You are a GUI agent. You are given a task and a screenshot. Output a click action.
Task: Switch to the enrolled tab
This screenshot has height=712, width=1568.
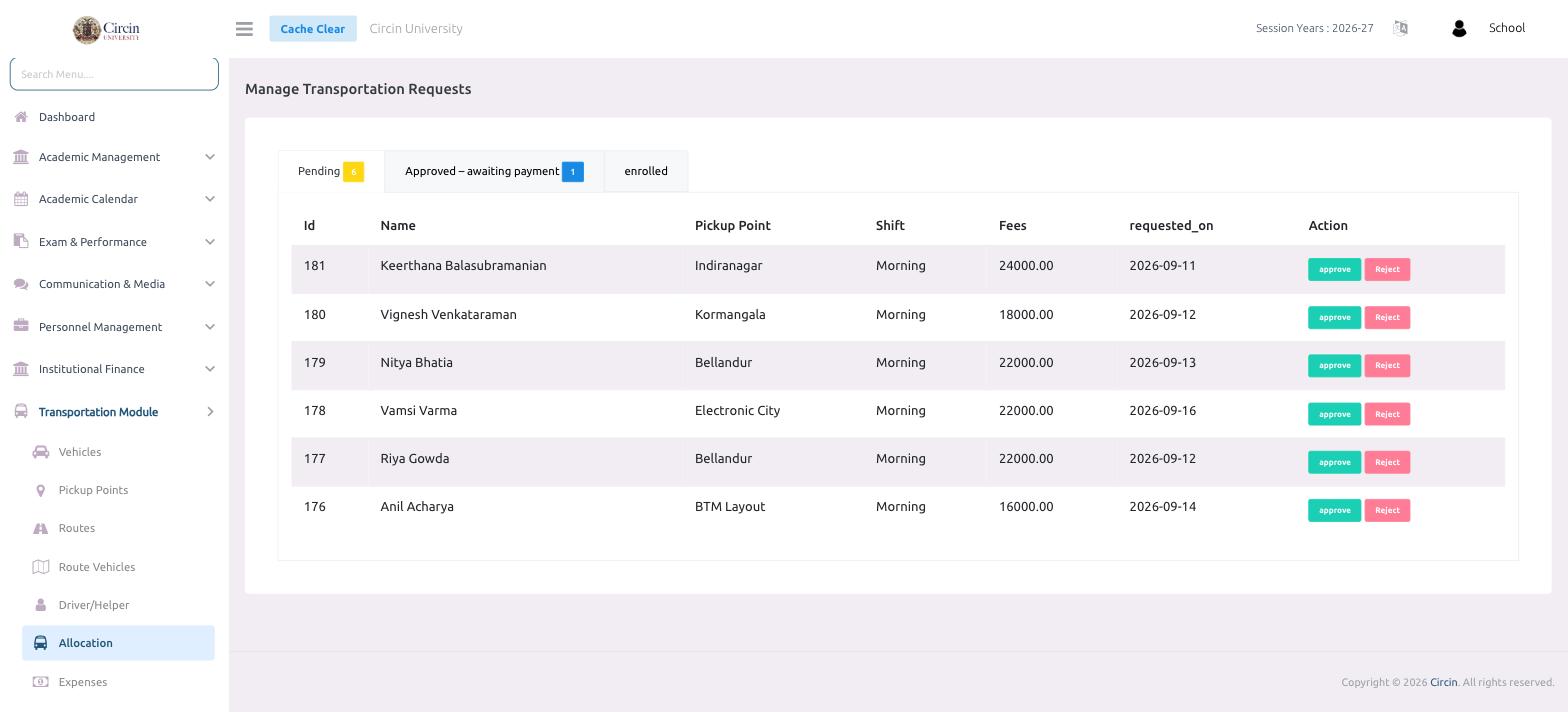coord(646,171)
